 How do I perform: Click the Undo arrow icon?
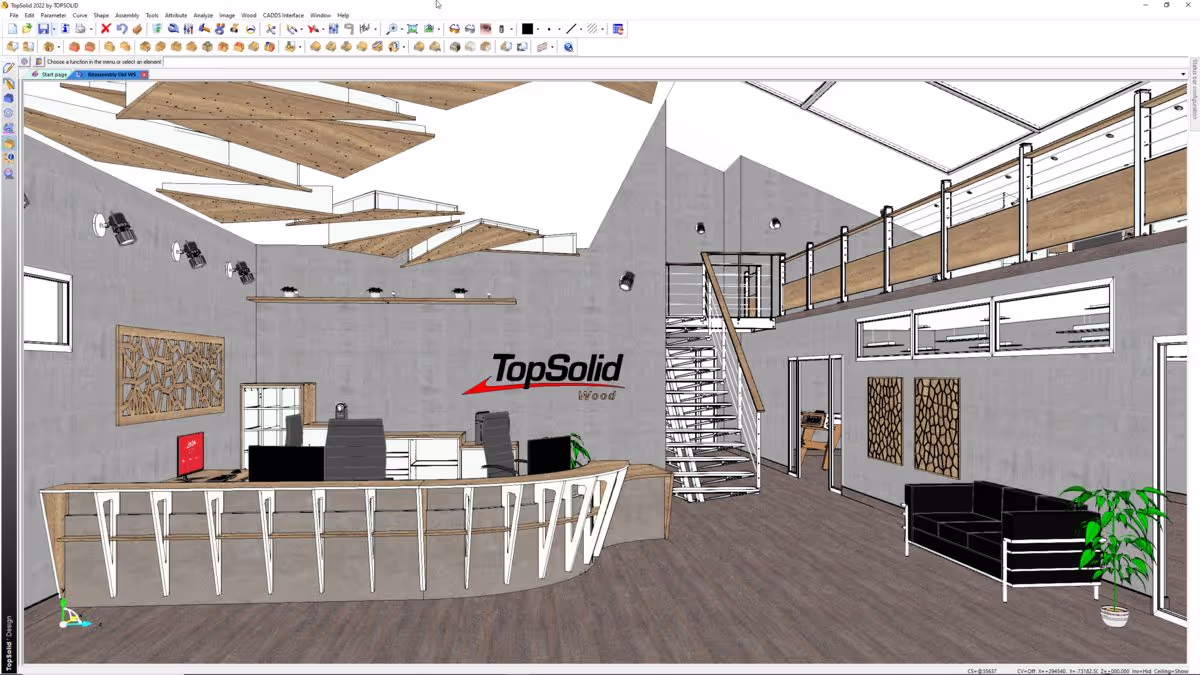pyautogui.click(x=121, y=29)
